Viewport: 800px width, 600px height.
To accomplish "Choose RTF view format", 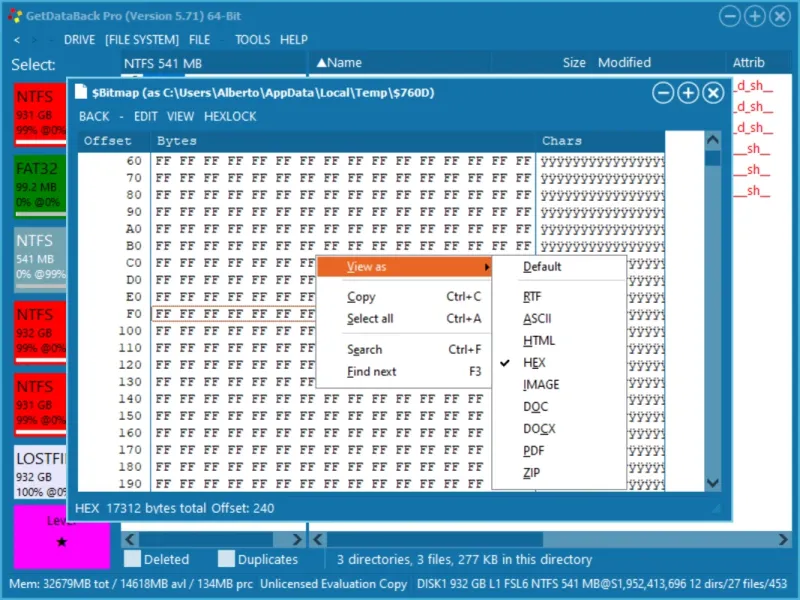I will click(x=559, y=297).
